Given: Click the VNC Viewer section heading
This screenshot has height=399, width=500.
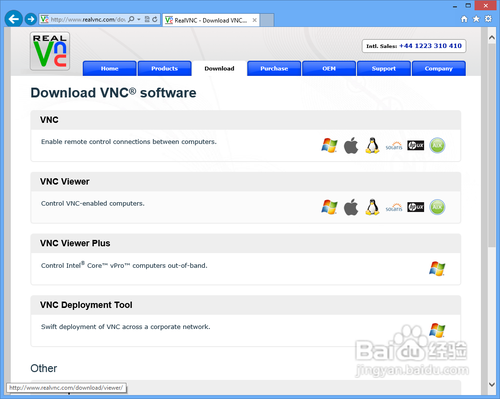Looking at the screenshot, I should tap(65, 182).
